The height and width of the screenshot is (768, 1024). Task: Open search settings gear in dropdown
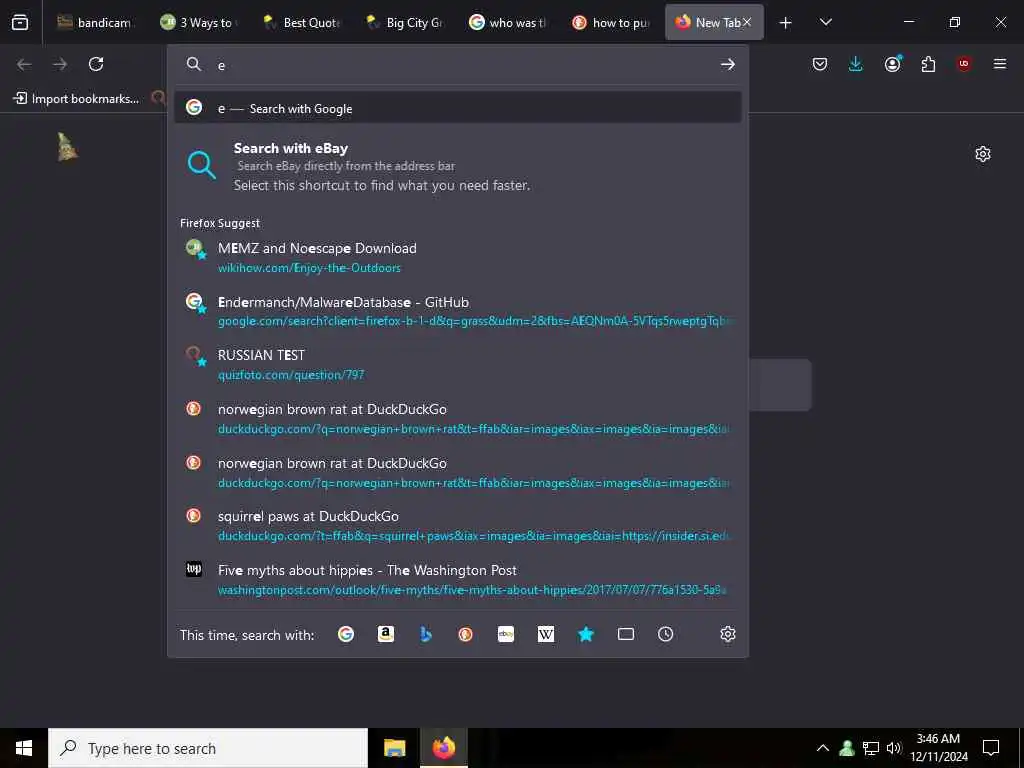[728, 634]
